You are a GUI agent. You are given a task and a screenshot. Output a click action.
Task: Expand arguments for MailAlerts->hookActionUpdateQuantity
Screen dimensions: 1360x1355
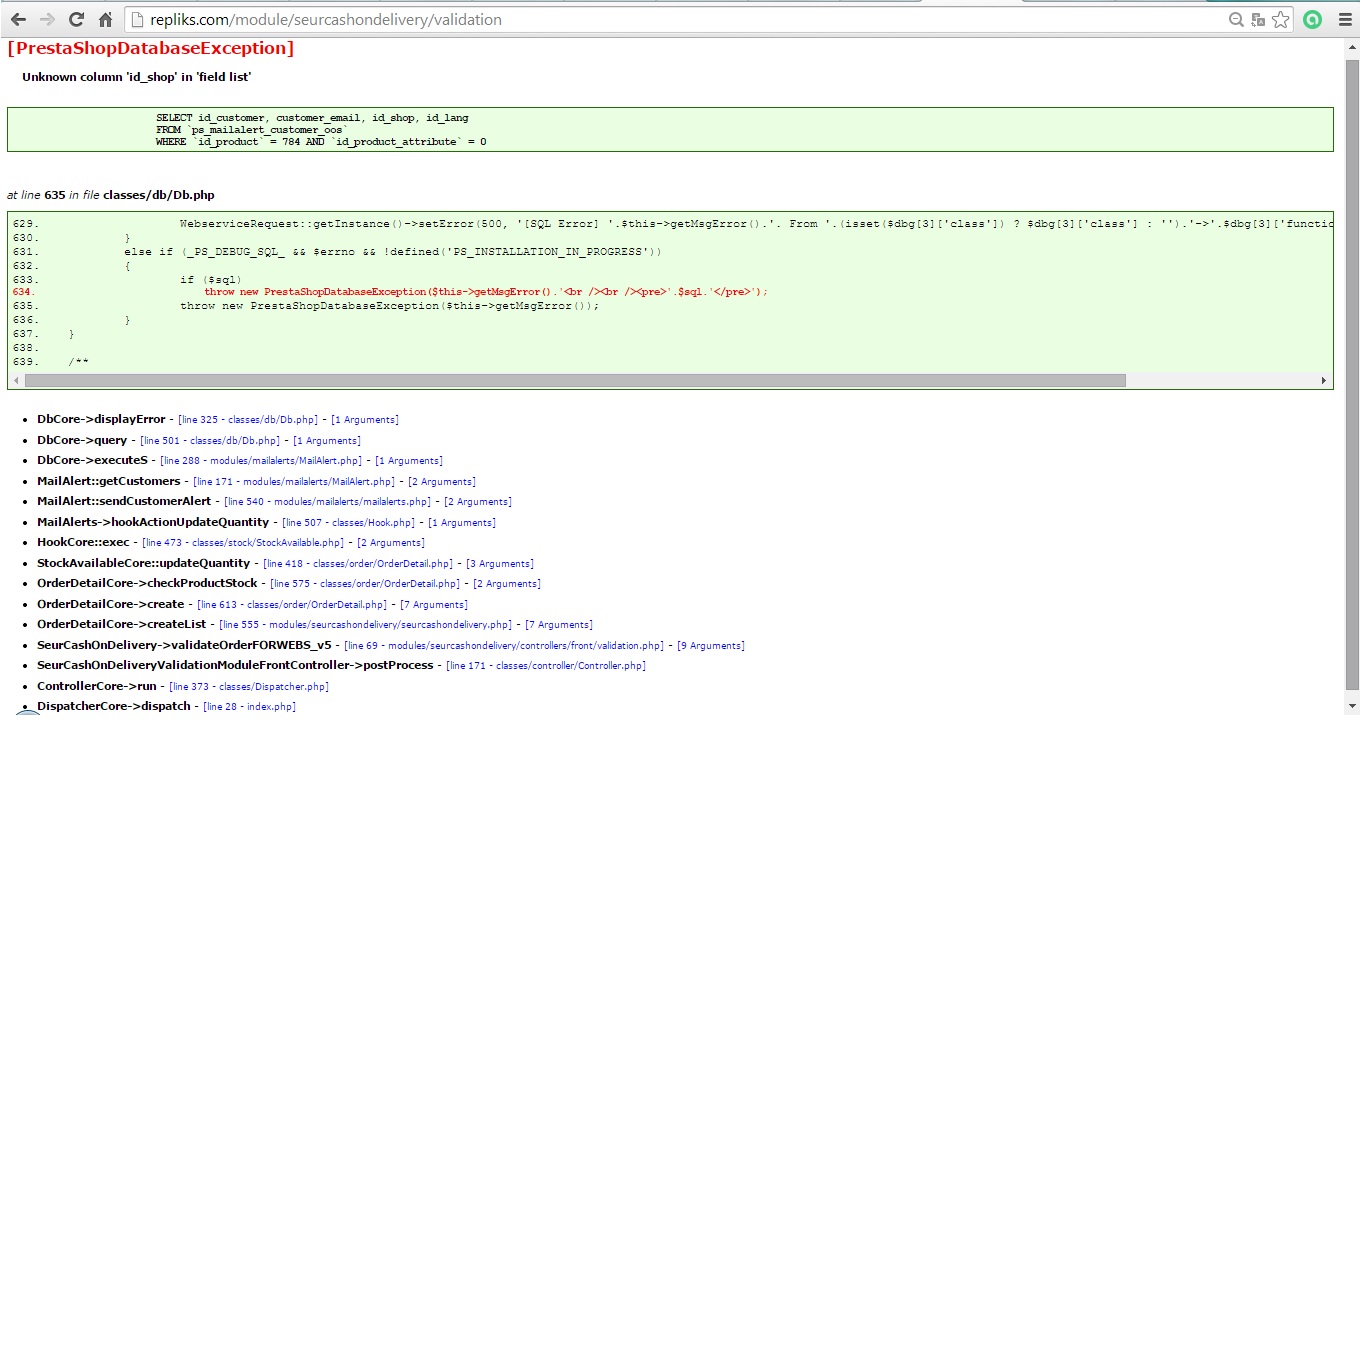pos(462,523)
